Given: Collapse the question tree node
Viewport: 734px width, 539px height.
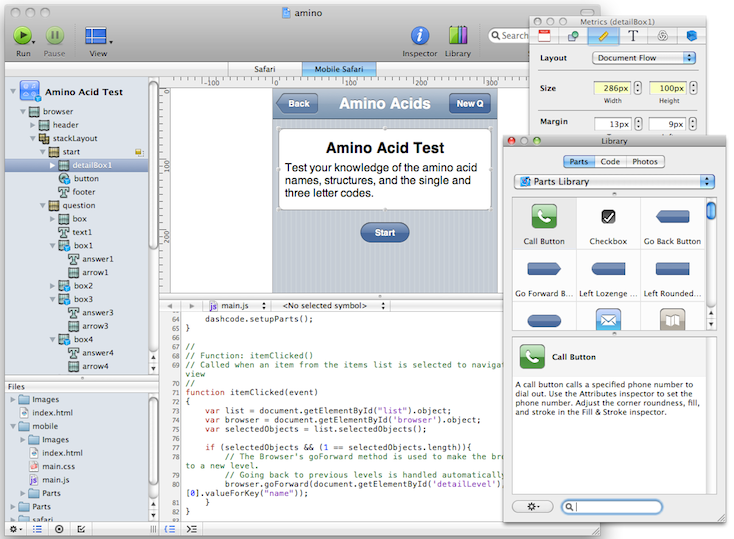Looking at the screenshot, I should (43, 206).
